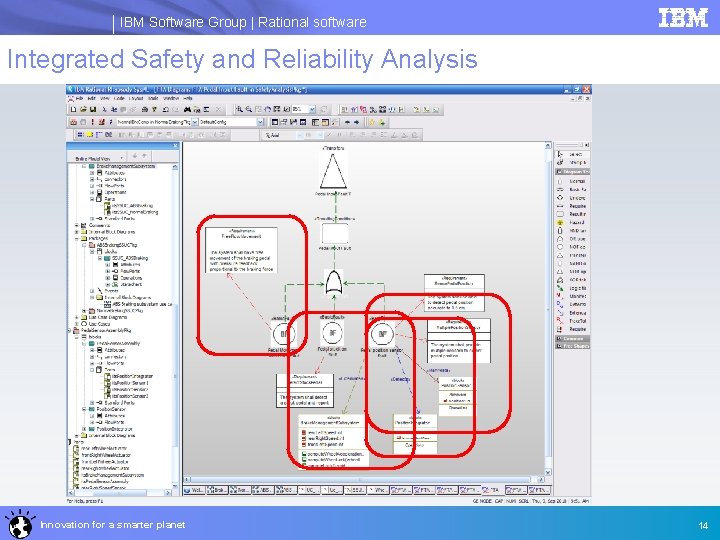The height and width of the screenshot is (540, 720).
Task: Choose the Normal event tool in palette
Action: tap(572, 181)
